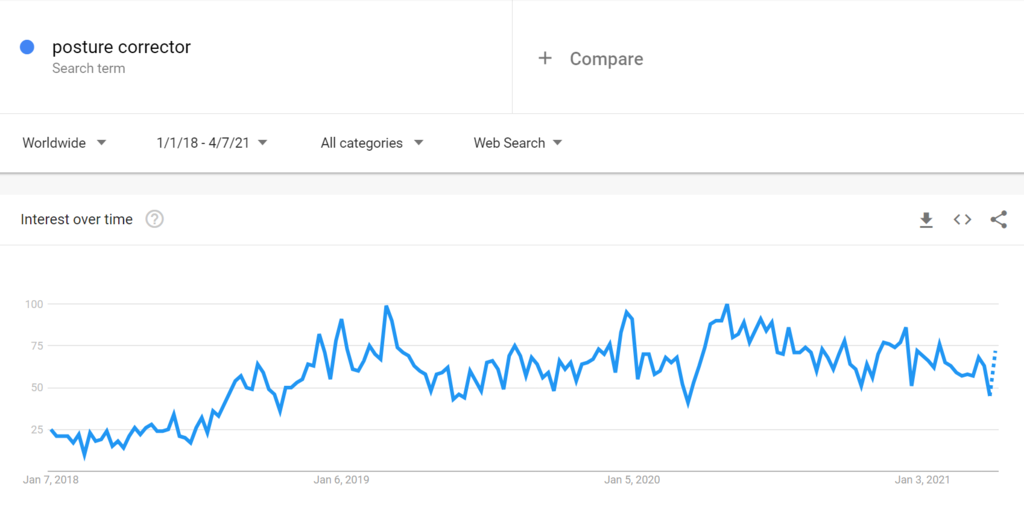The width and height of the screenshot is (1024, 516).
Task: Open the embed code icon
Action: click(x=962, y=220)
